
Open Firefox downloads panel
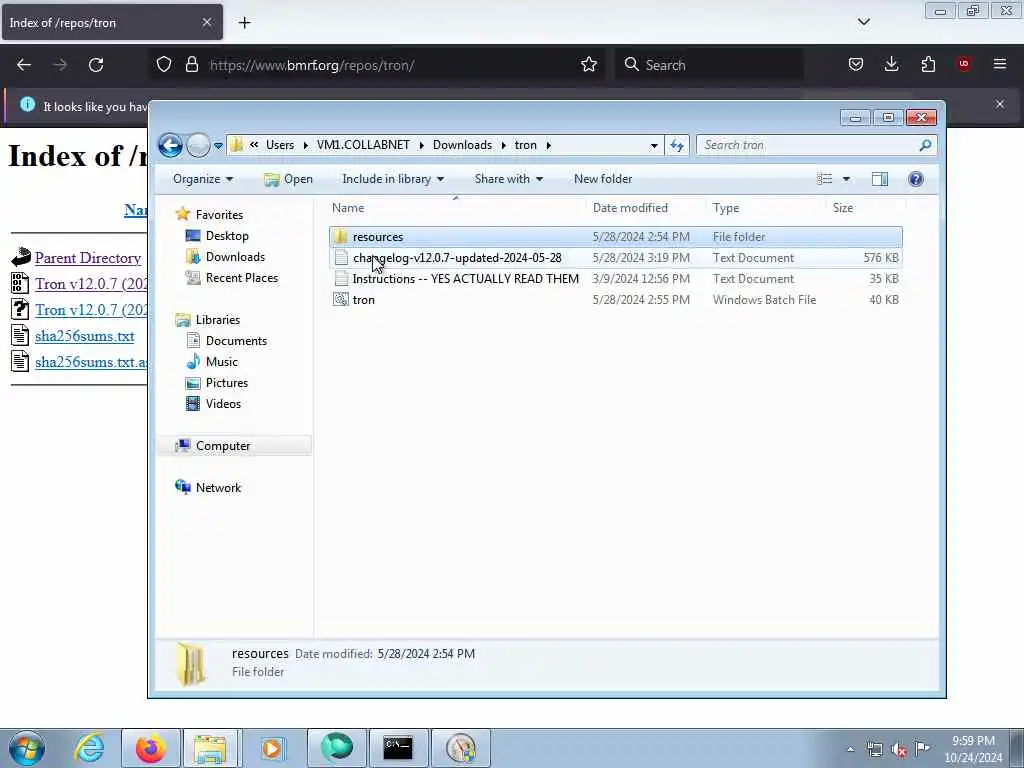[891, 65]
